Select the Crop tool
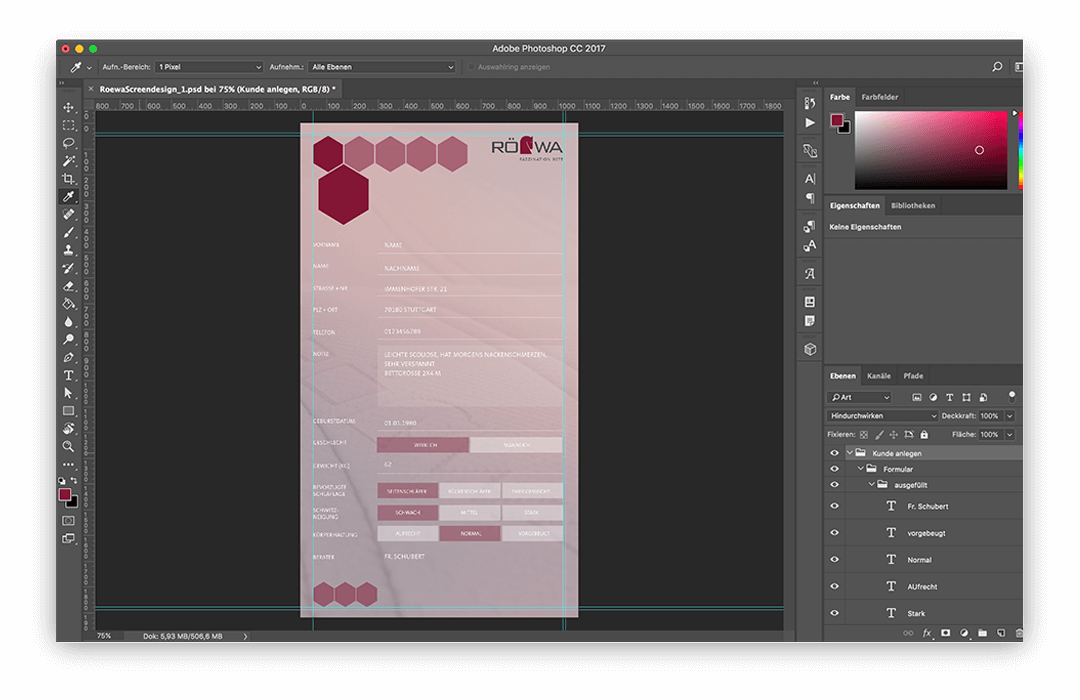 (68, 179)
